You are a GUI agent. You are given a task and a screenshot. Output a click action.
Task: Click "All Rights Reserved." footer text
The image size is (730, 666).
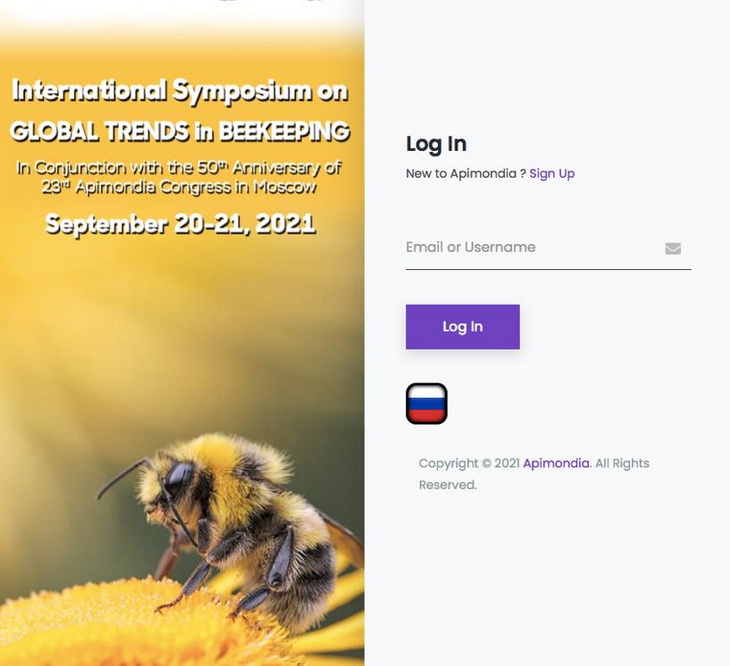(534, 474)
